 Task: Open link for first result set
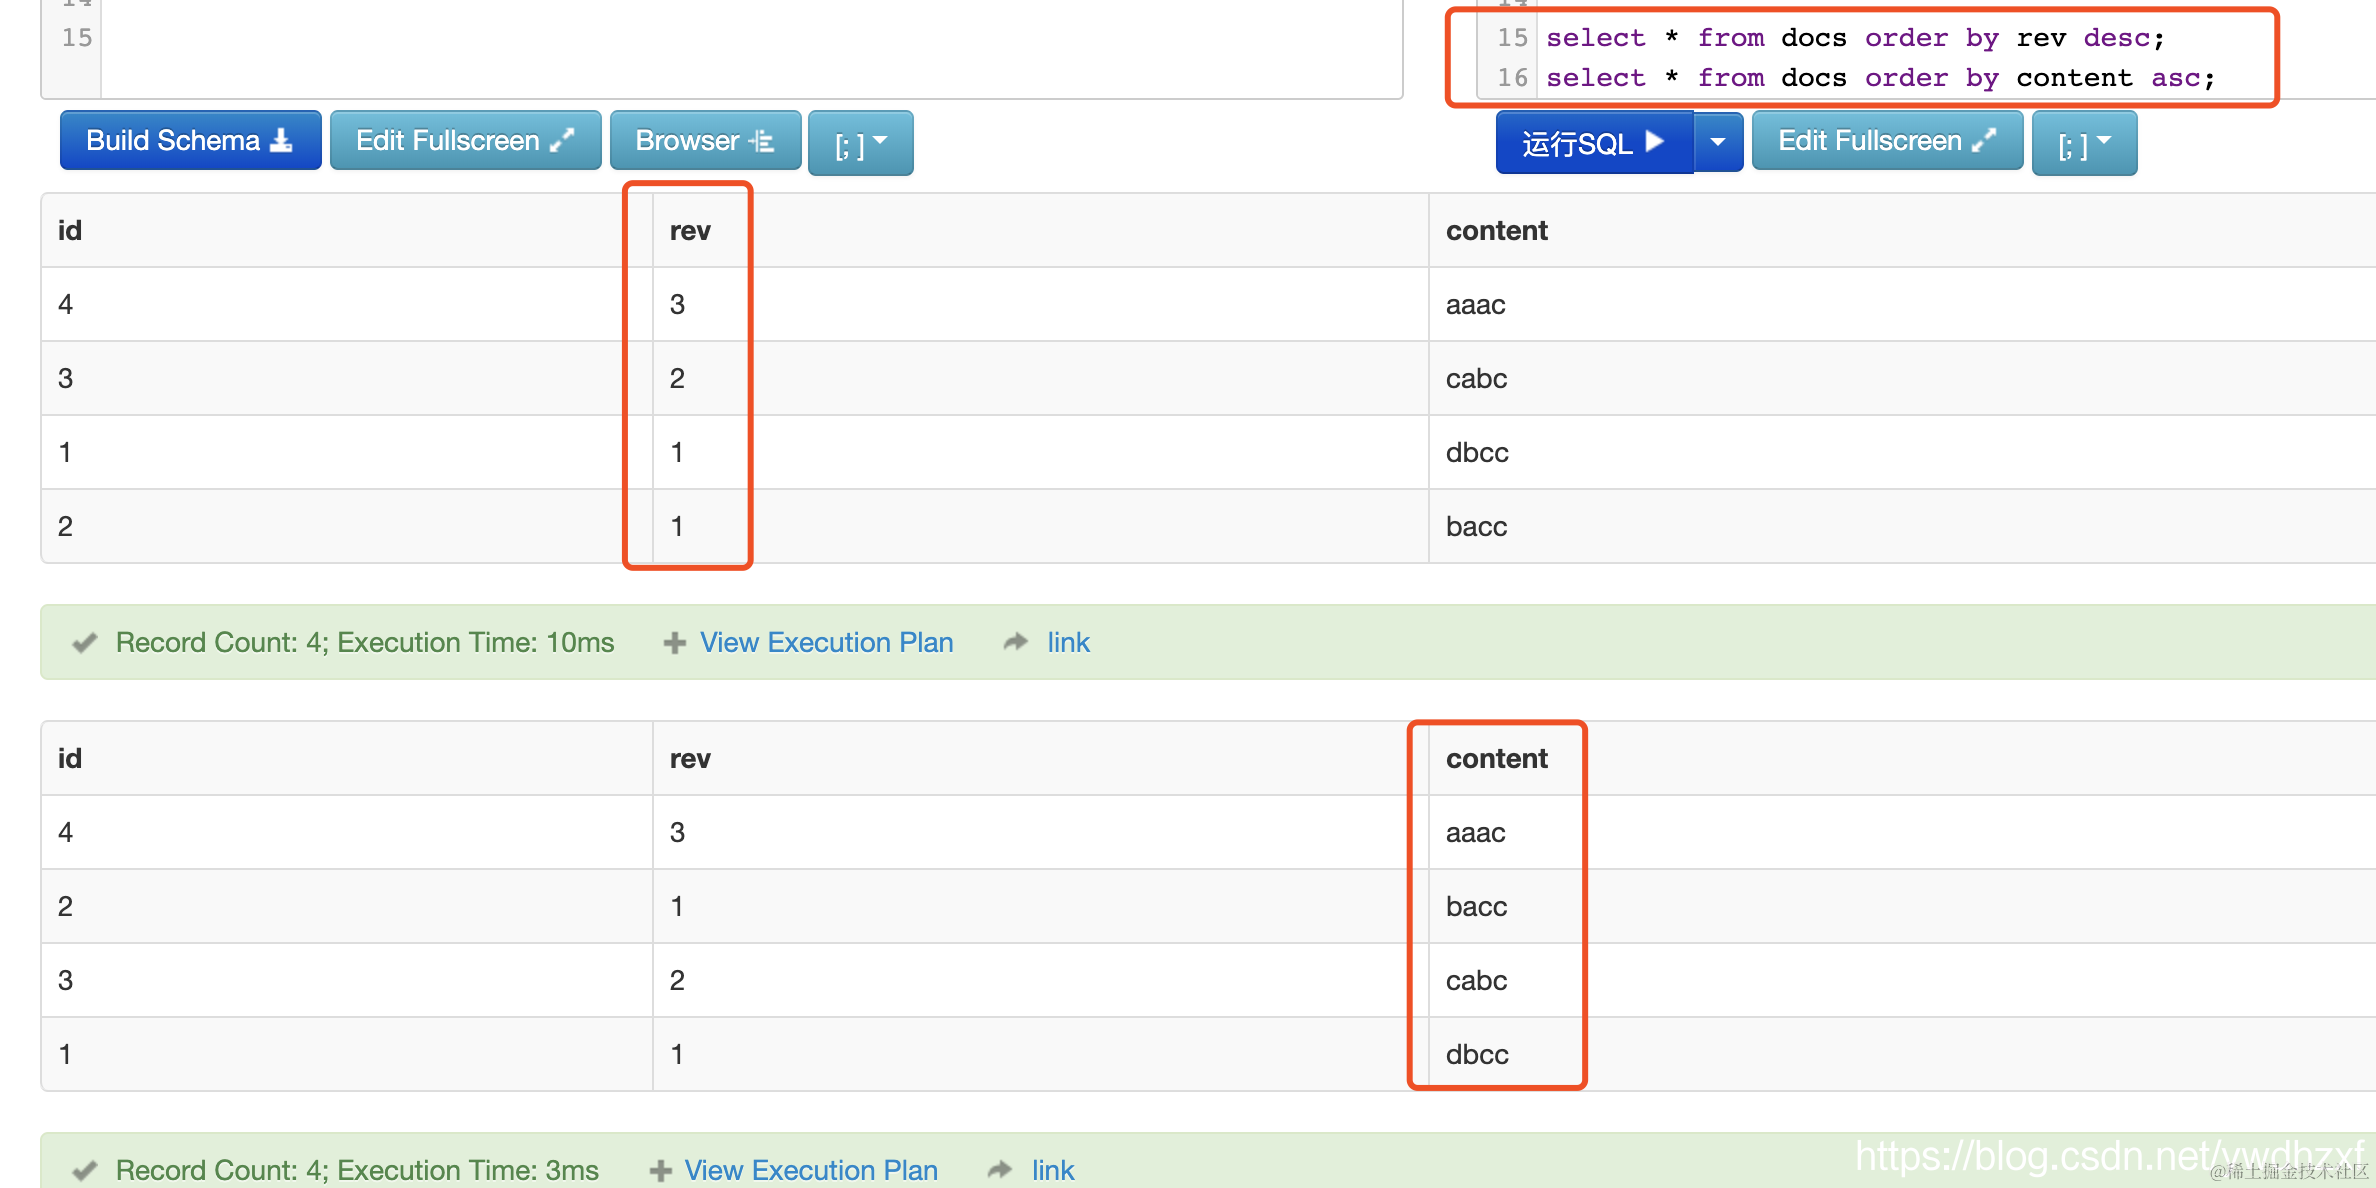click(x=1068, y=642)
